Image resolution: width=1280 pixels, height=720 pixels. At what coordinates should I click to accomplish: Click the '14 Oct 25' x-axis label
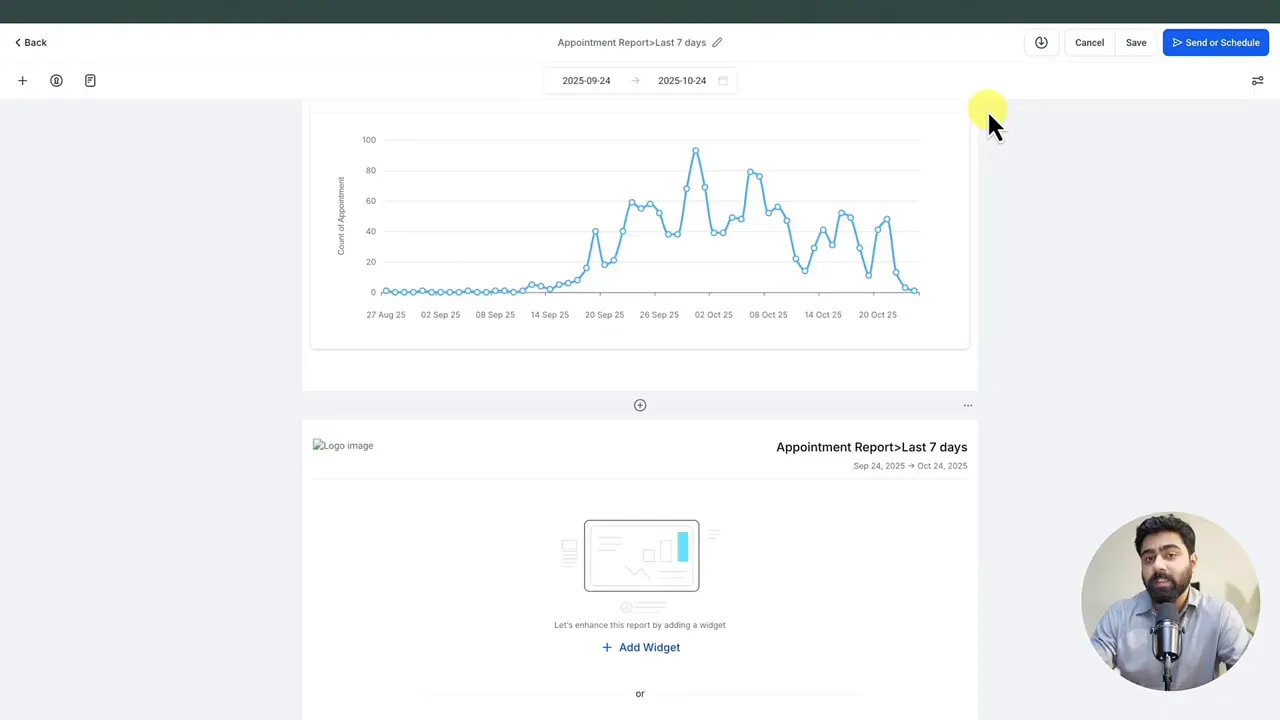[x=823, y=315]
